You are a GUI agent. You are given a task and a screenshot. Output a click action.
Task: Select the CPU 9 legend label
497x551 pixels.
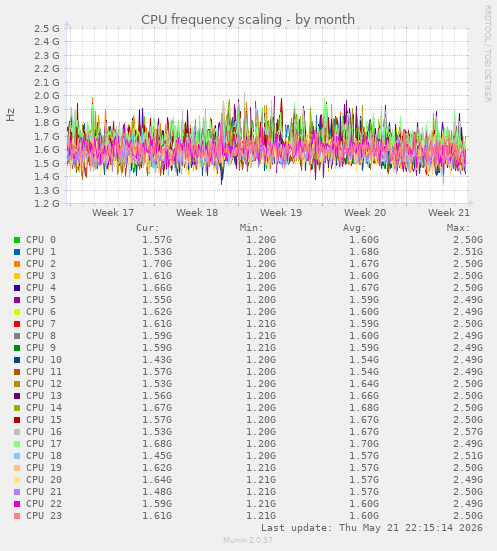pos(41,348)
